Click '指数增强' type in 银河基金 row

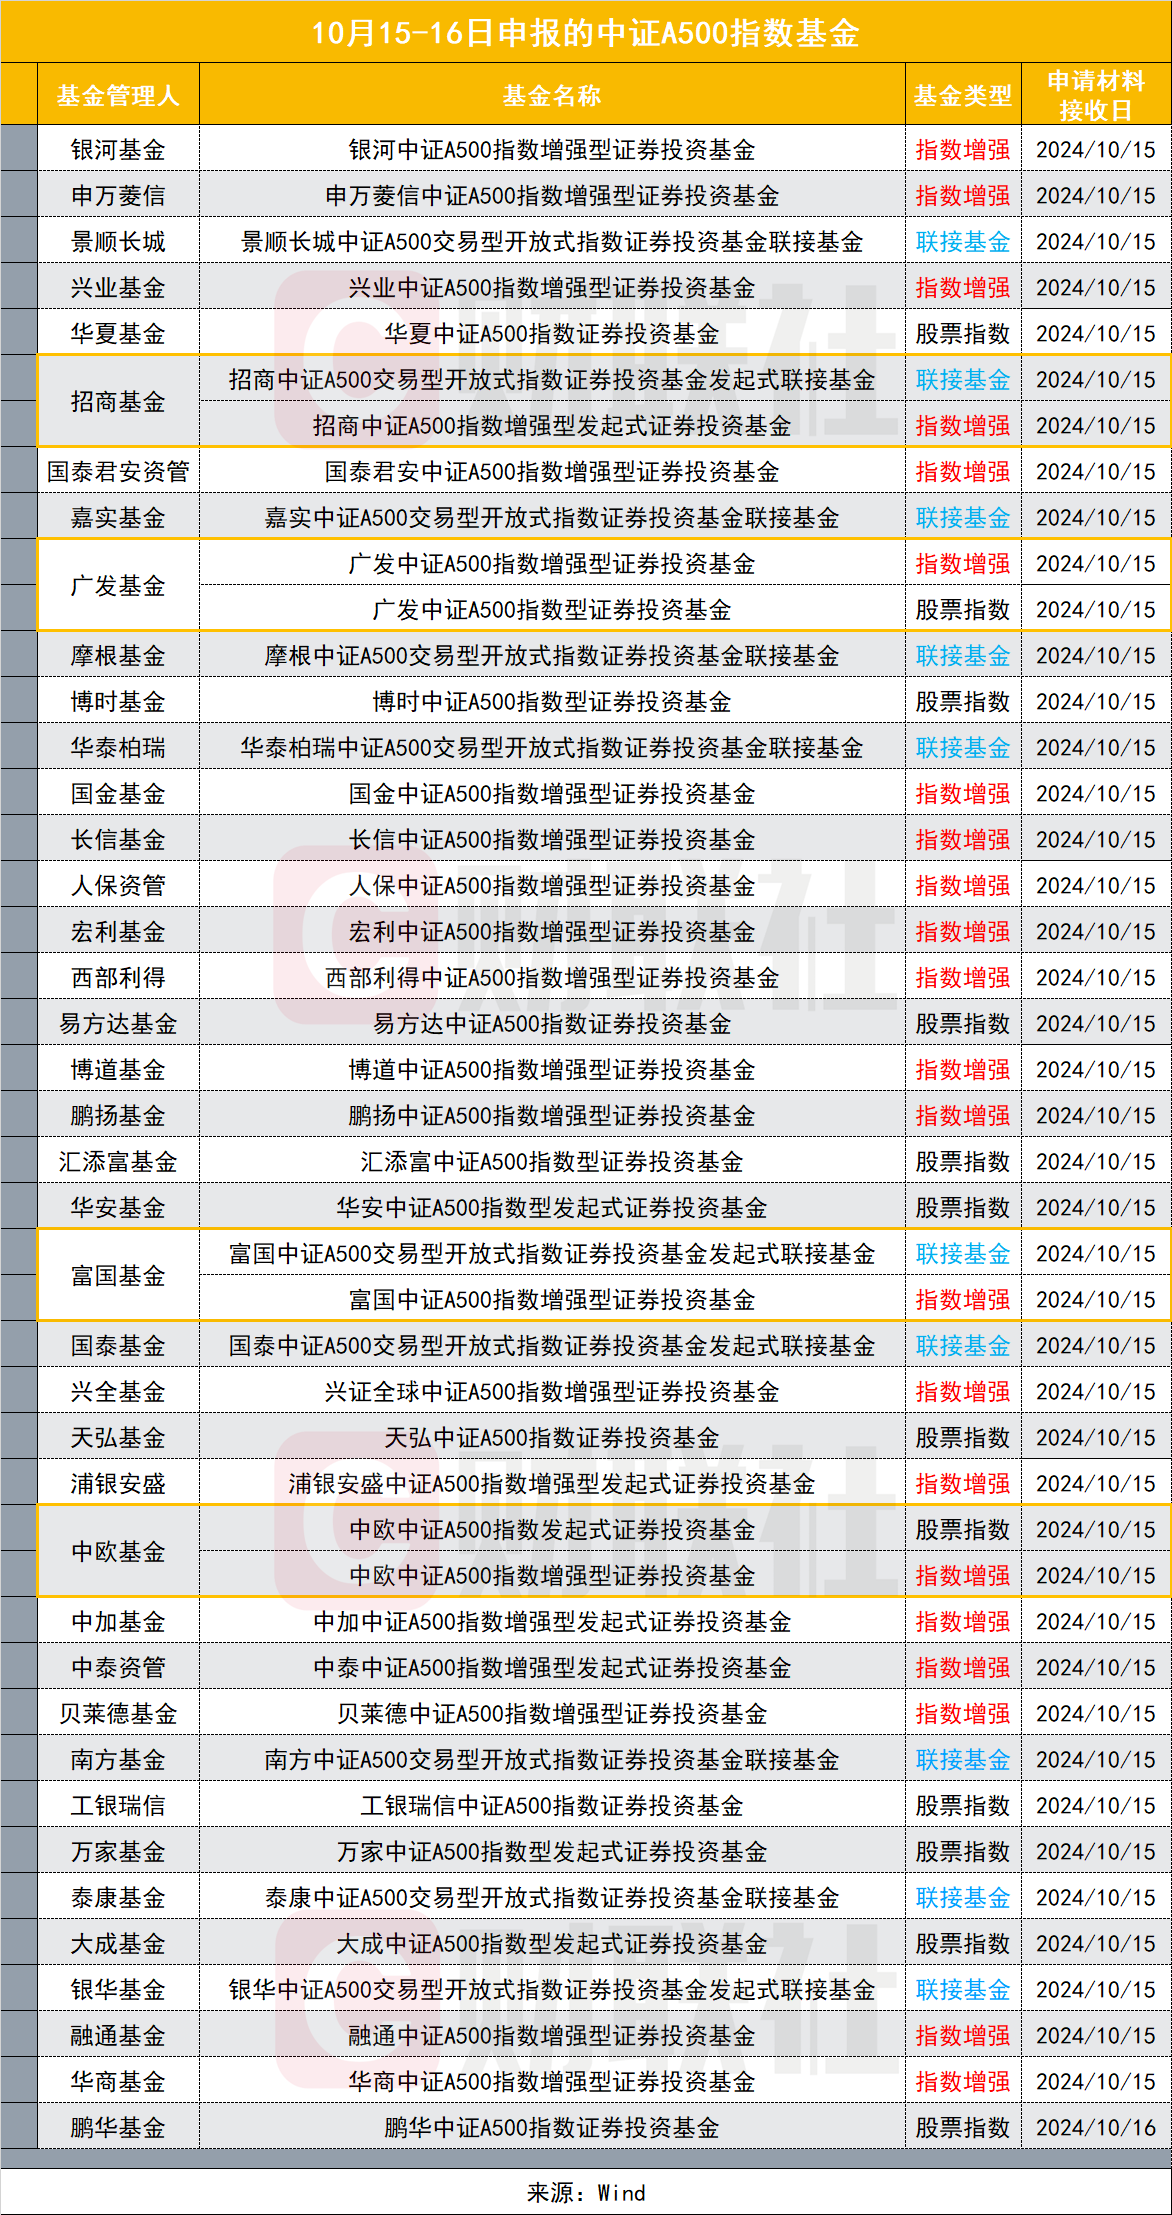click(x=963, y=149)
